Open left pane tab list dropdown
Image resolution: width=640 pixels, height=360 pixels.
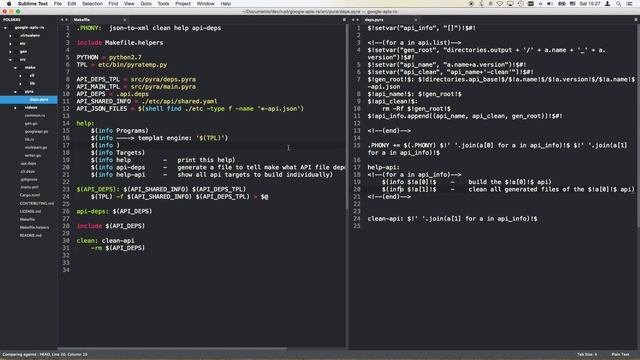tap(344, 20)
